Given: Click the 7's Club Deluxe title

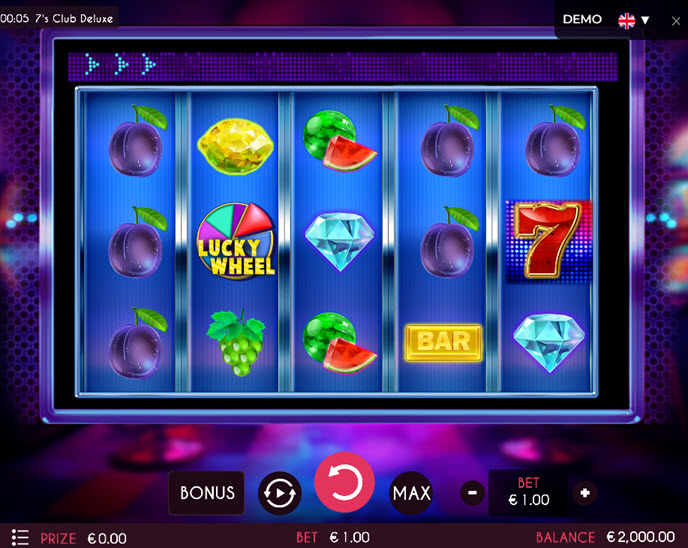Looking at the screenshot, I should point(74,18).
